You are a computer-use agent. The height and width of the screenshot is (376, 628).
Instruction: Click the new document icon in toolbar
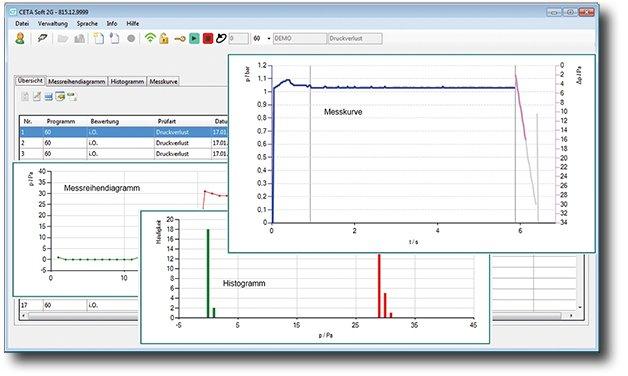tap(99, 38)
